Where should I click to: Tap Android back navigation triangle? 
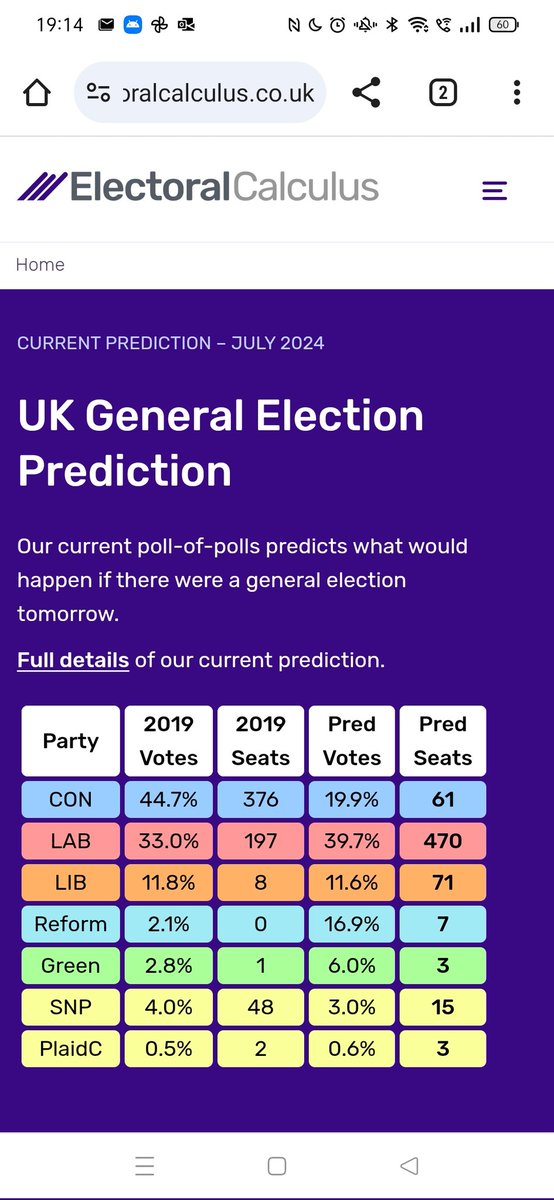coord(408,1165)
